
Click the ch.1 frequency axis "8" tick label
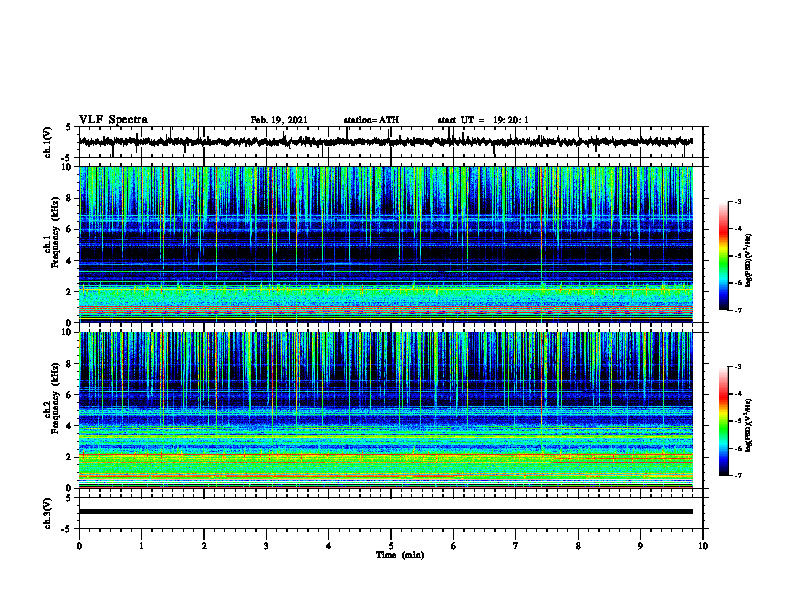[x=69, y=198]
